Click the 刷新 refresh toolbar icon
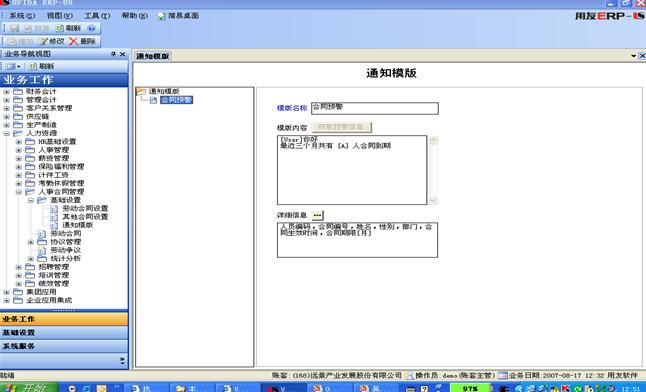The width and height of the screenshot is (646, 392). tap(60, 28)
